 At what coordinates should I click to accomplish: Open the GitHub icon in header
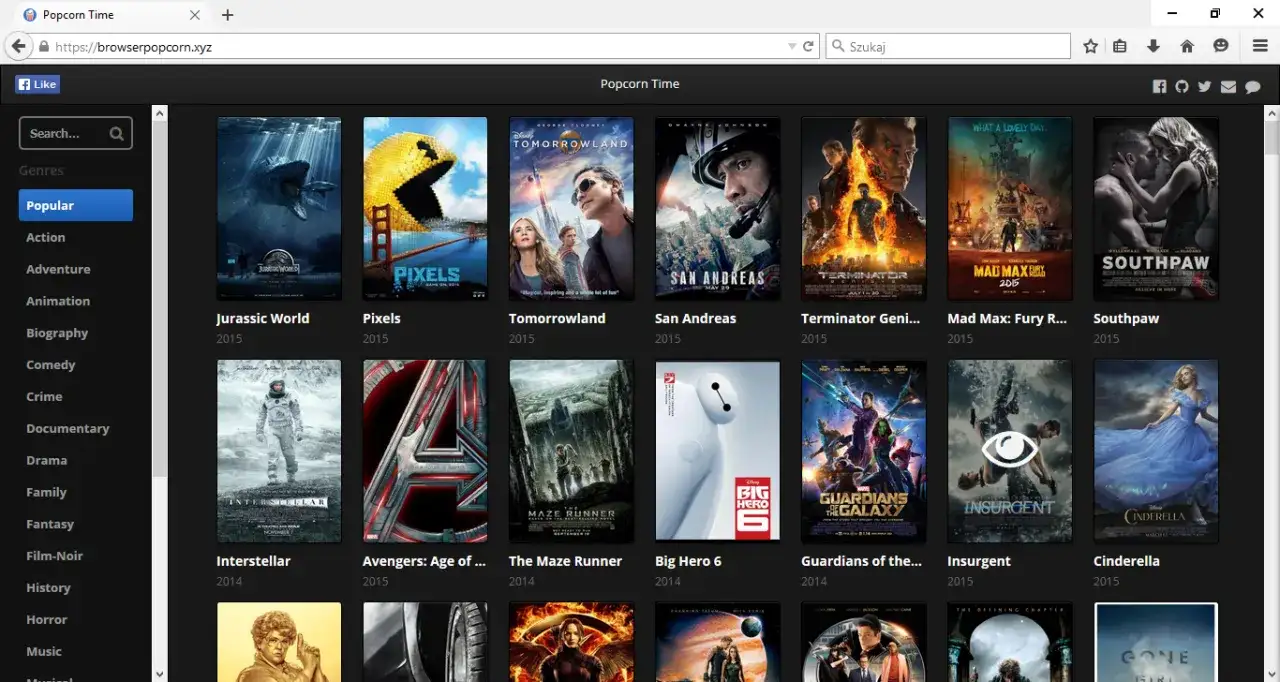1182,87
